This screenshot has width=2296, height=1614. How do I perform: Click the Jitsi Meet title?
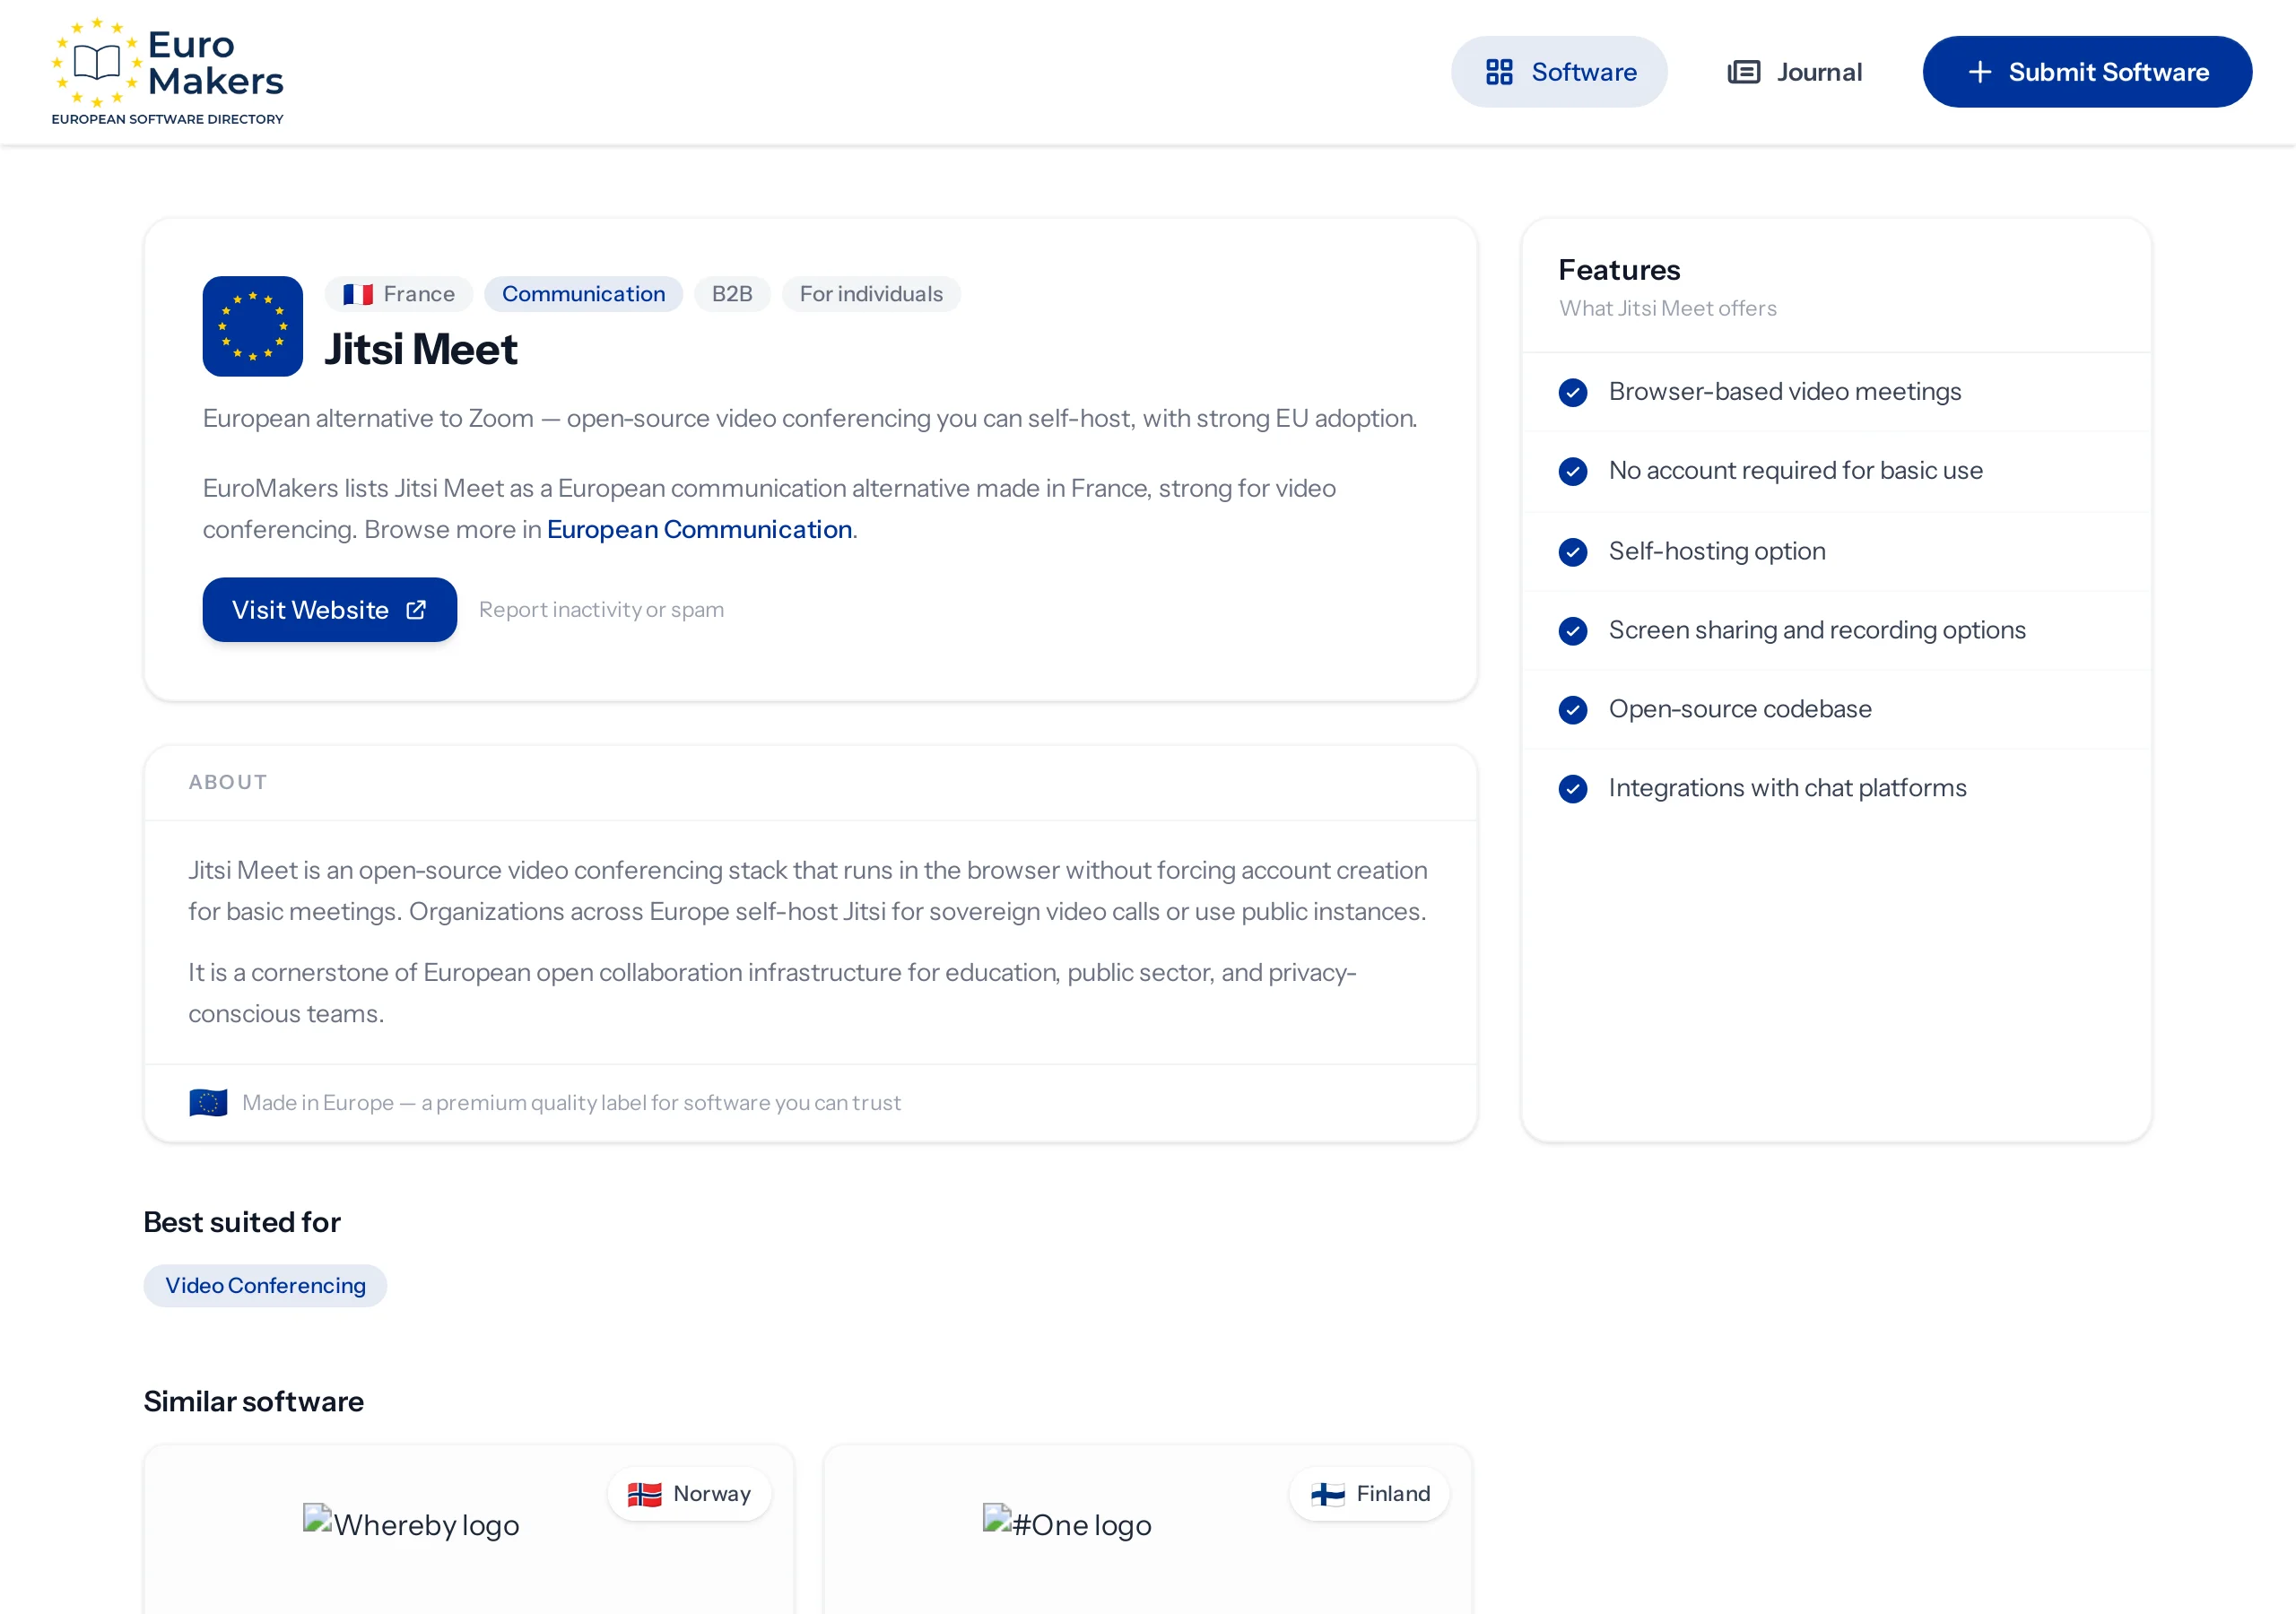tap(420, 349)
